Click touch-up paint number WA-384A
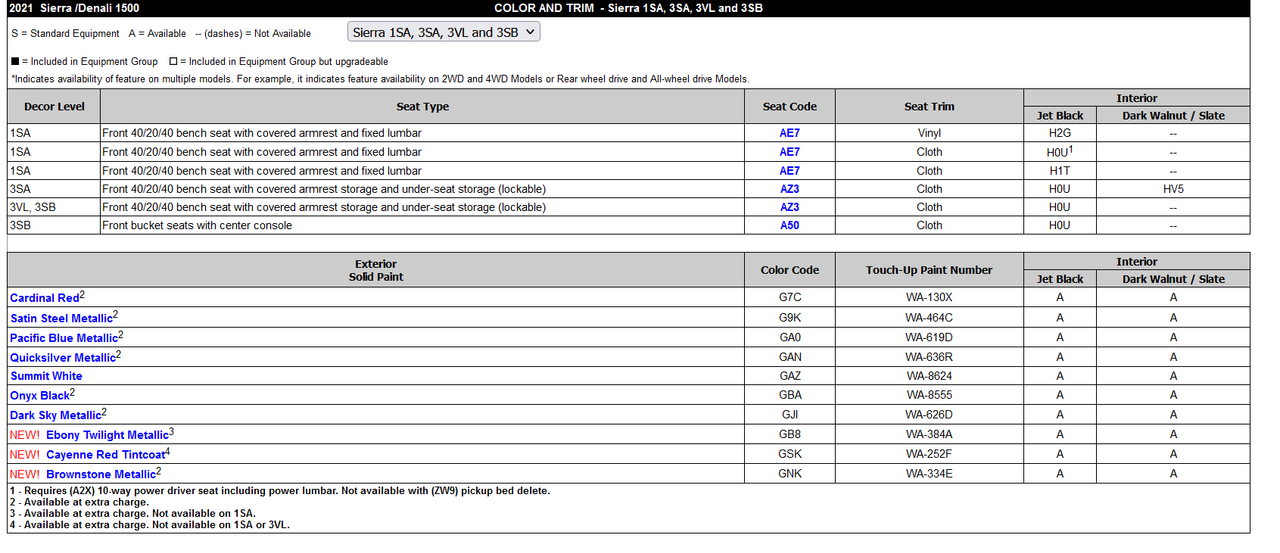Screen dimensions: 1280x553 pyautogui.click(x=929, y=435)
